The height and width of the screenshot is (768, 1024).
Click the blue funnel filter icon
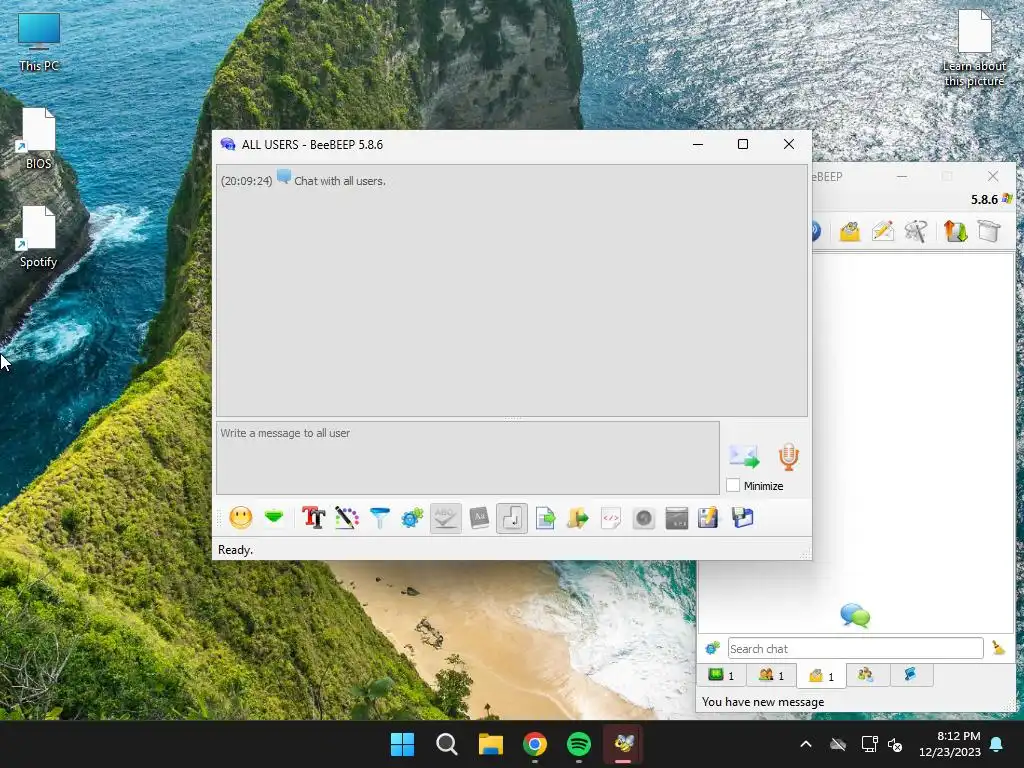379,518
